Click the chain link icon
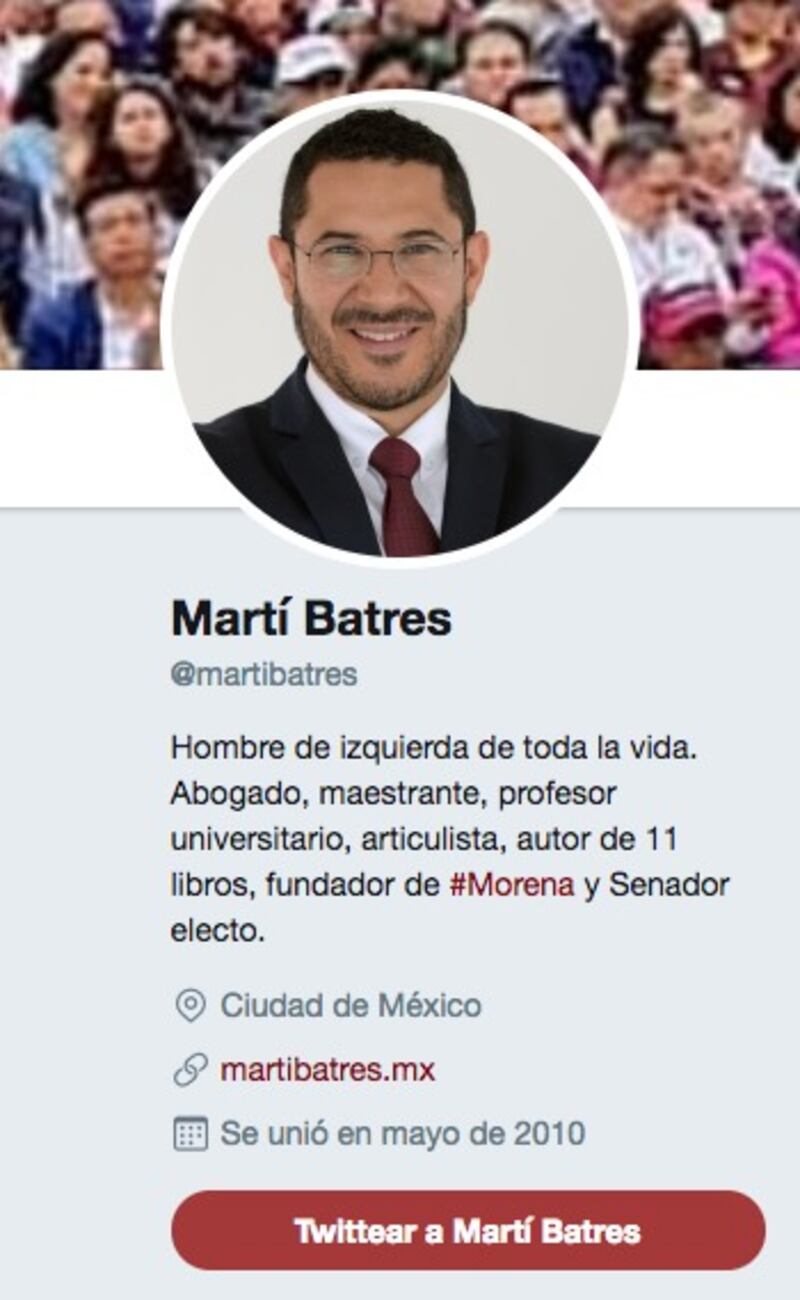Screen dimensions: 800x1300 (190, 1070)
